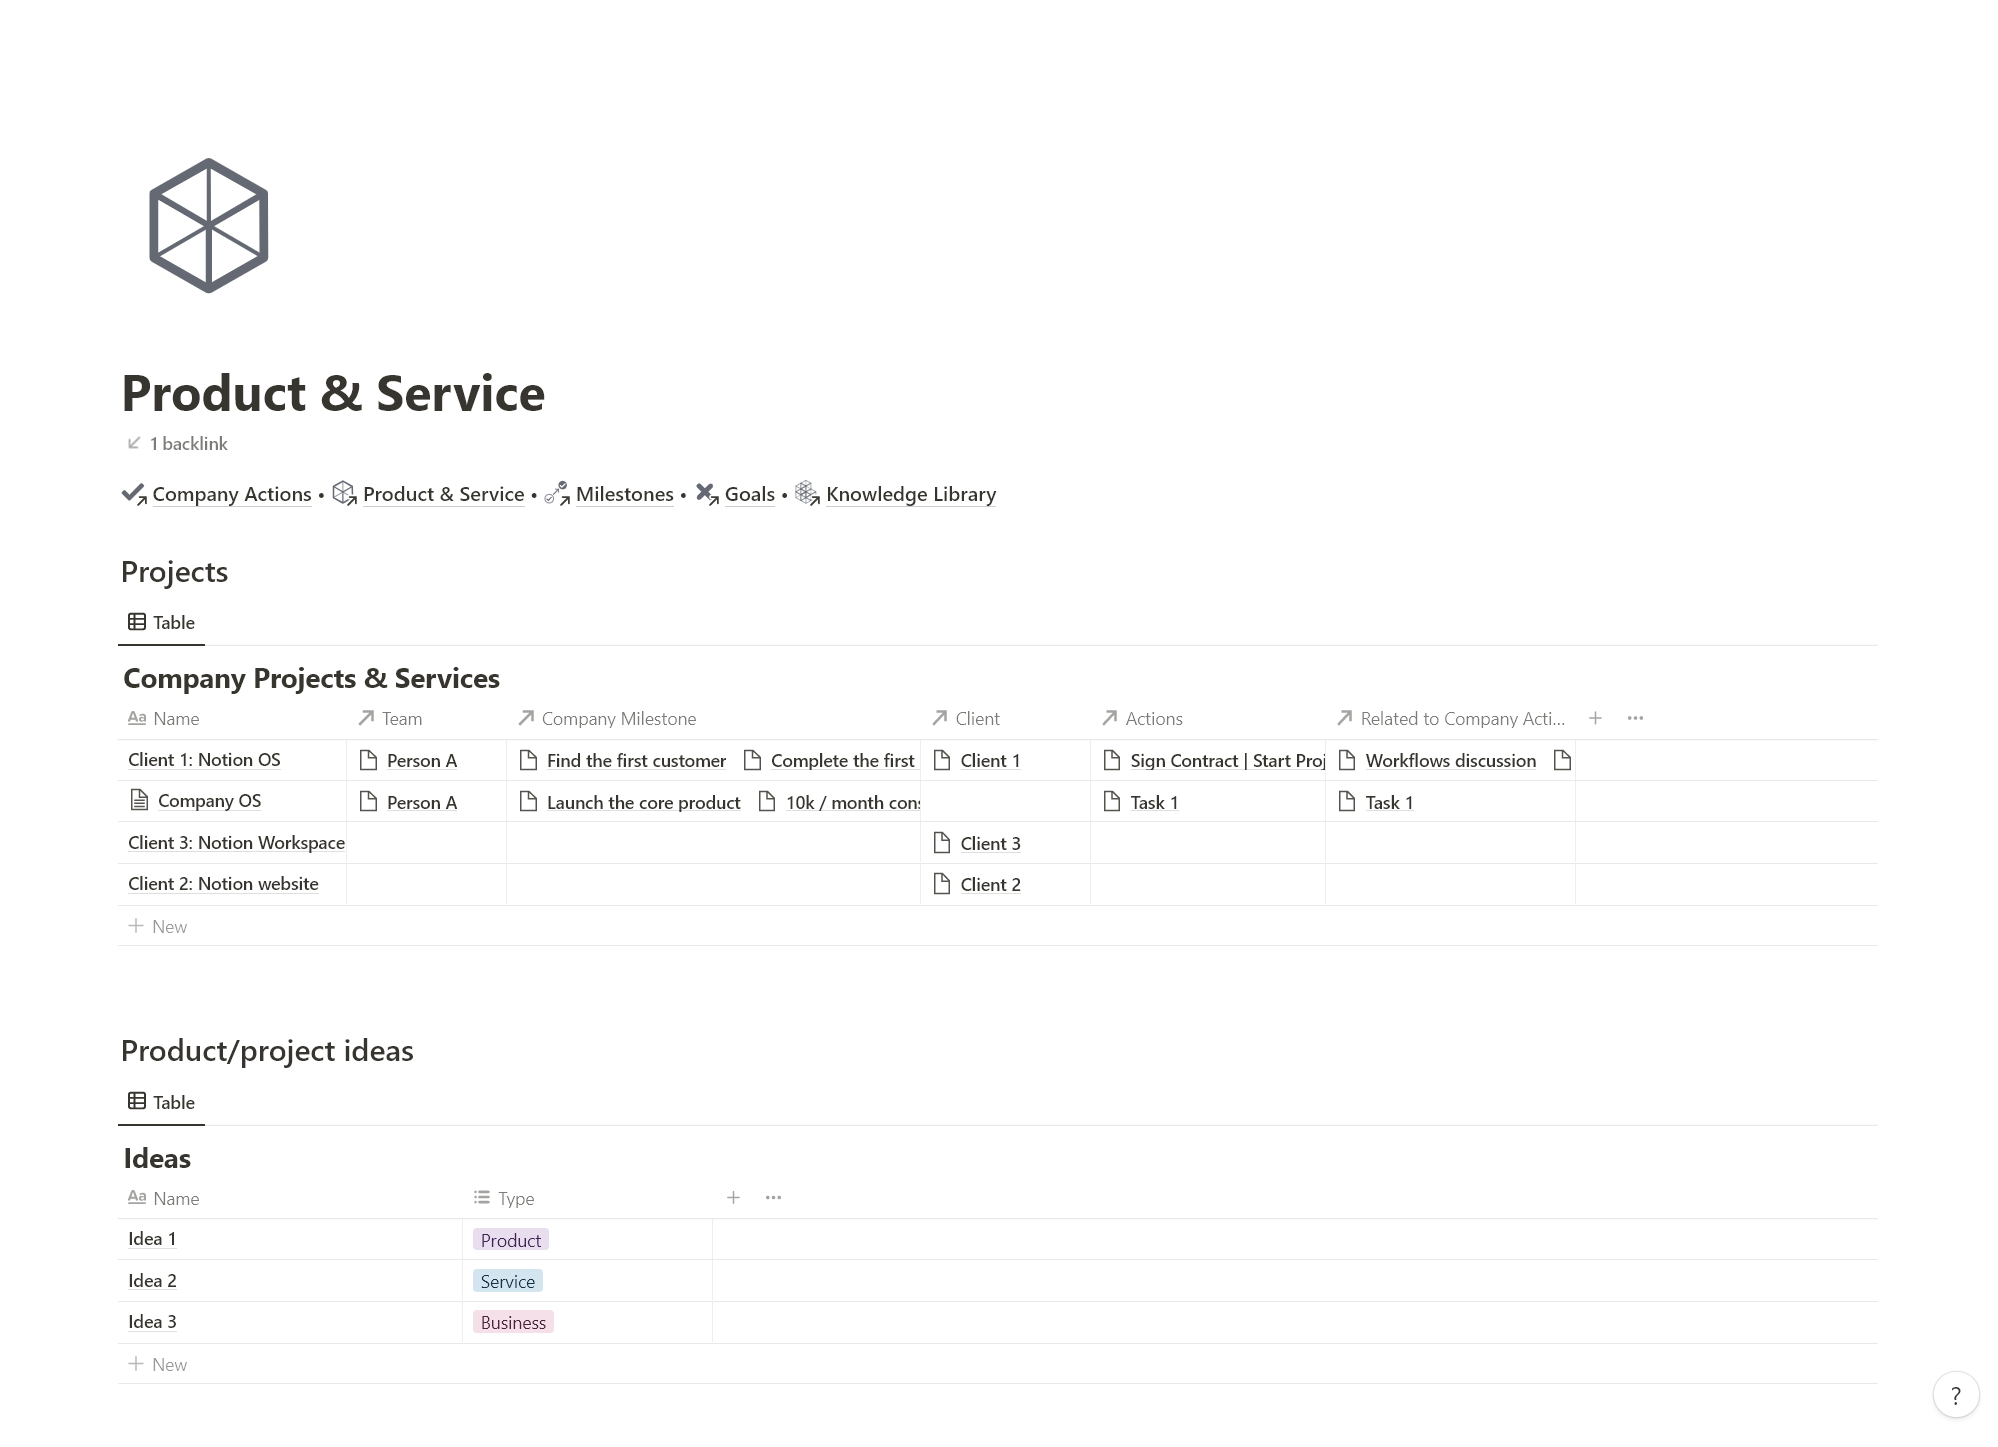Click the Goals link icon
The image size is (1998, 1447).
click(707, 494)
